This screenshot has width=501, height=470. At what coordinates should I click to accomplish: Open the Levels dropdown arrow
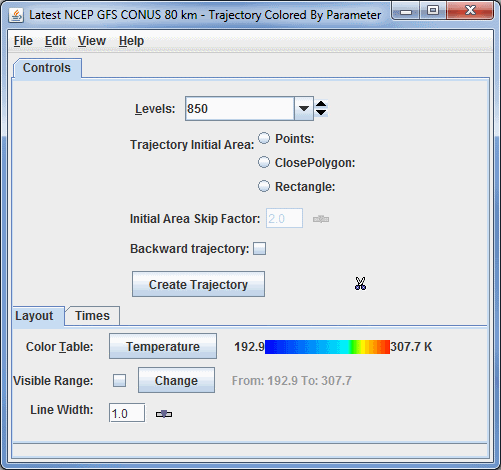[x=304, y=109]
